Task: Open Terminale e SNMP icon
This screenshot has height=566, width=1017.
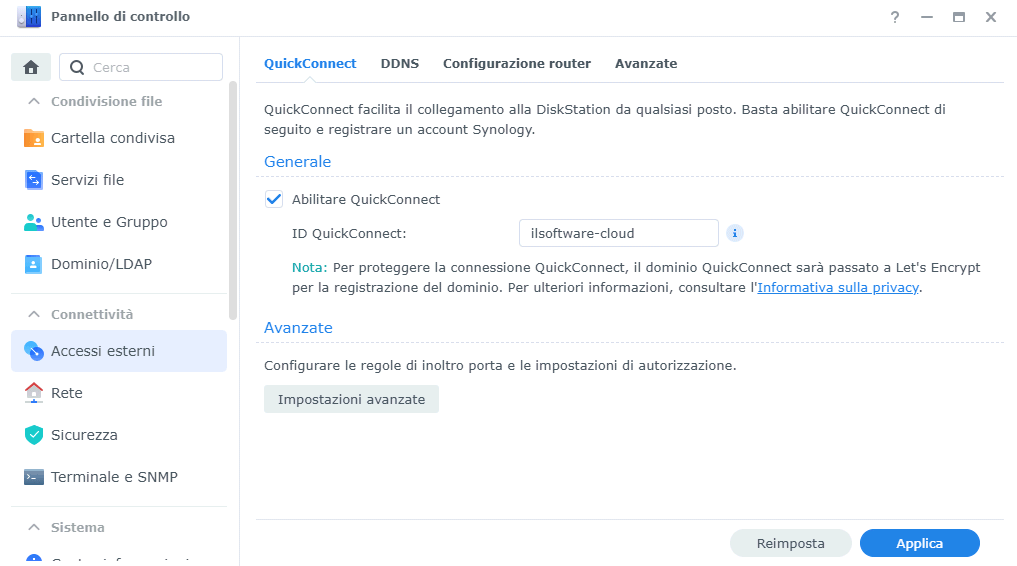Action: pos(34,477)
